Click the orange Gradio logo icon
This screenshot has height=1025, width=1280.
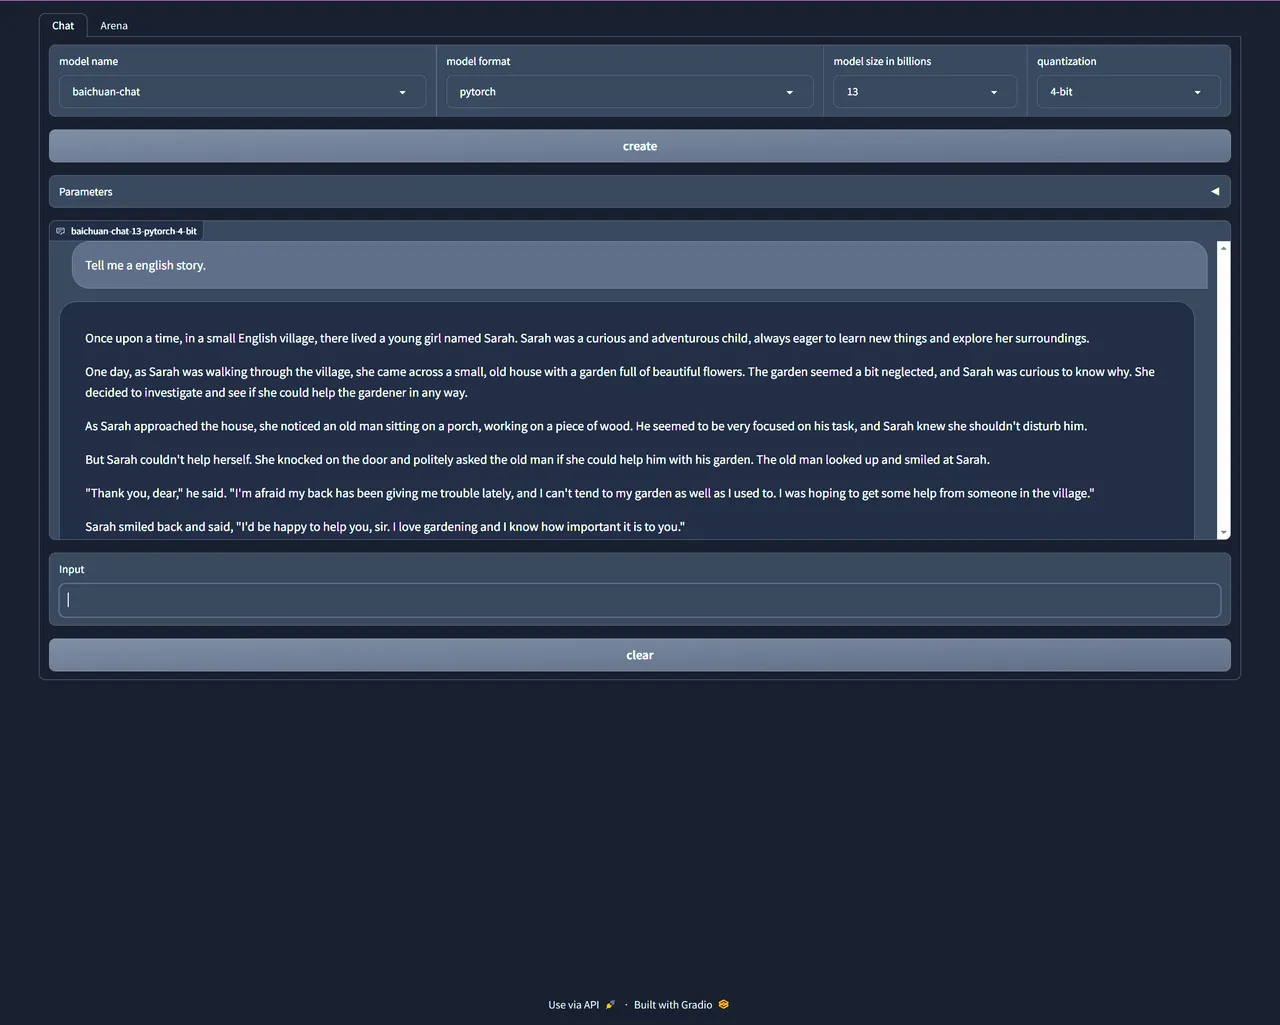[x=724, y=1005]
